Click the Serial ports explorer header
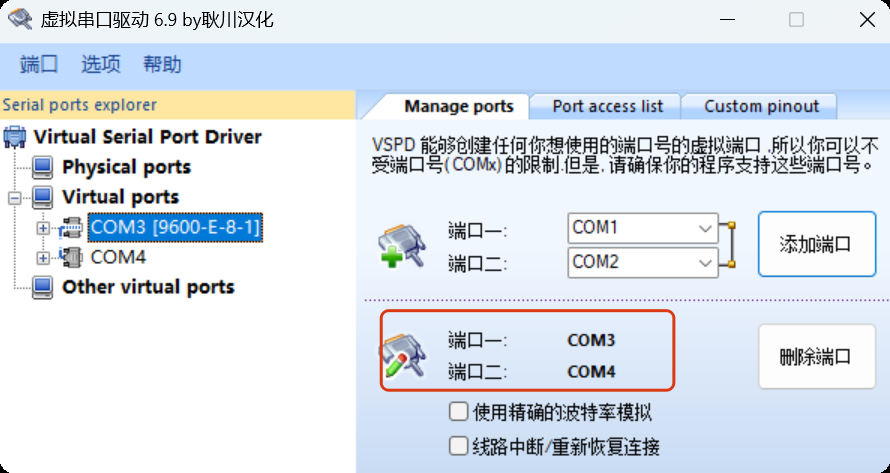 178,105
